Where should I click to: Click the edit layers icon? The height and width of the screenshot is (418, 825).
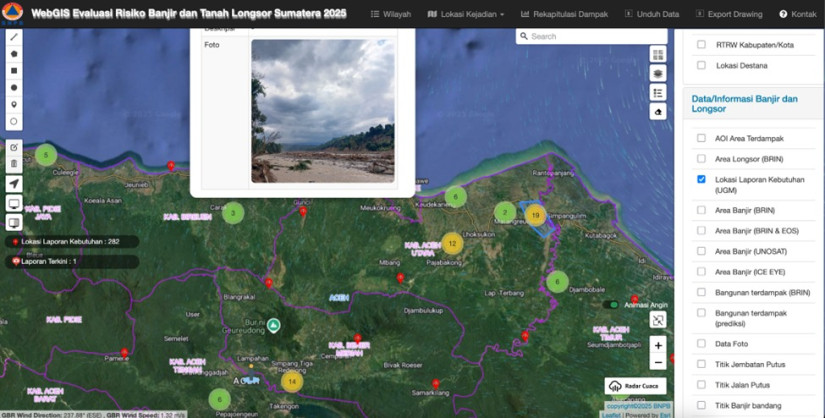pyautogui.click(x=14, y=147)
